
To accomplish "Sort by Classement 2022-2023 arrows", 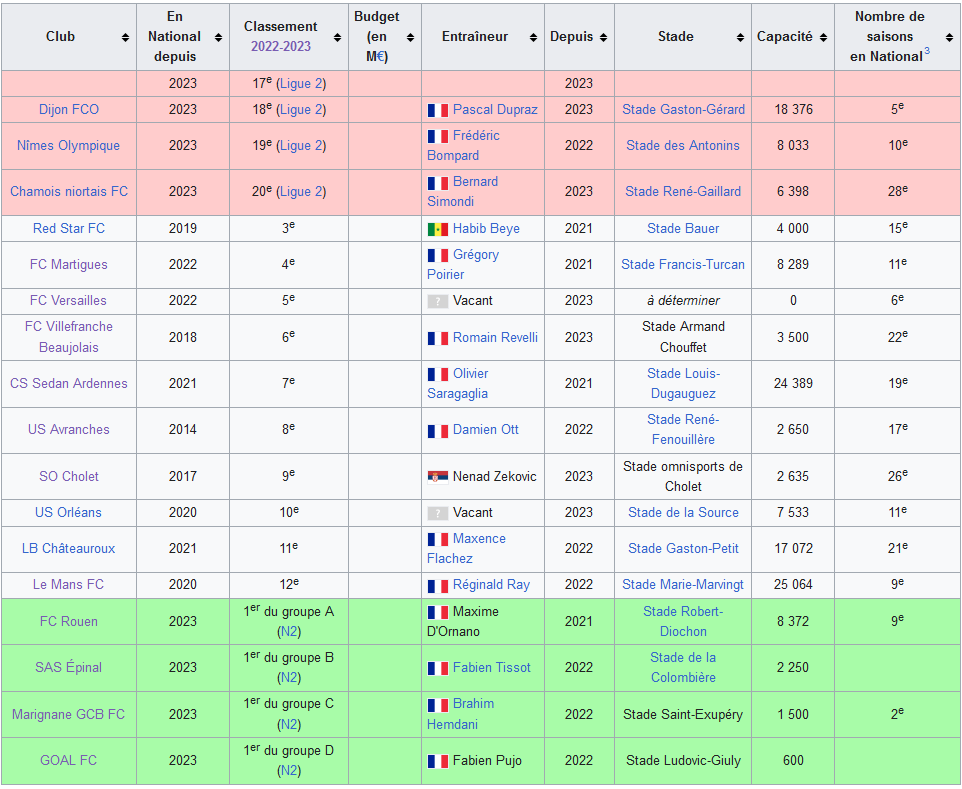I will pyautogui.click(x=337, y=37).
